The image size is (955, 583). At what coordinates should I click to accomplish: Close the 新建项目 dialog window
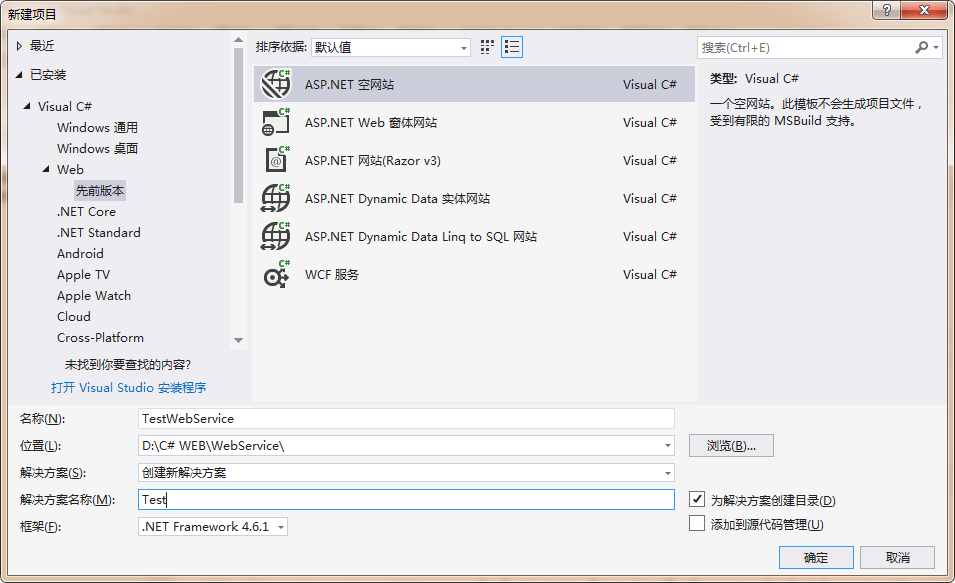coord(924,10)
